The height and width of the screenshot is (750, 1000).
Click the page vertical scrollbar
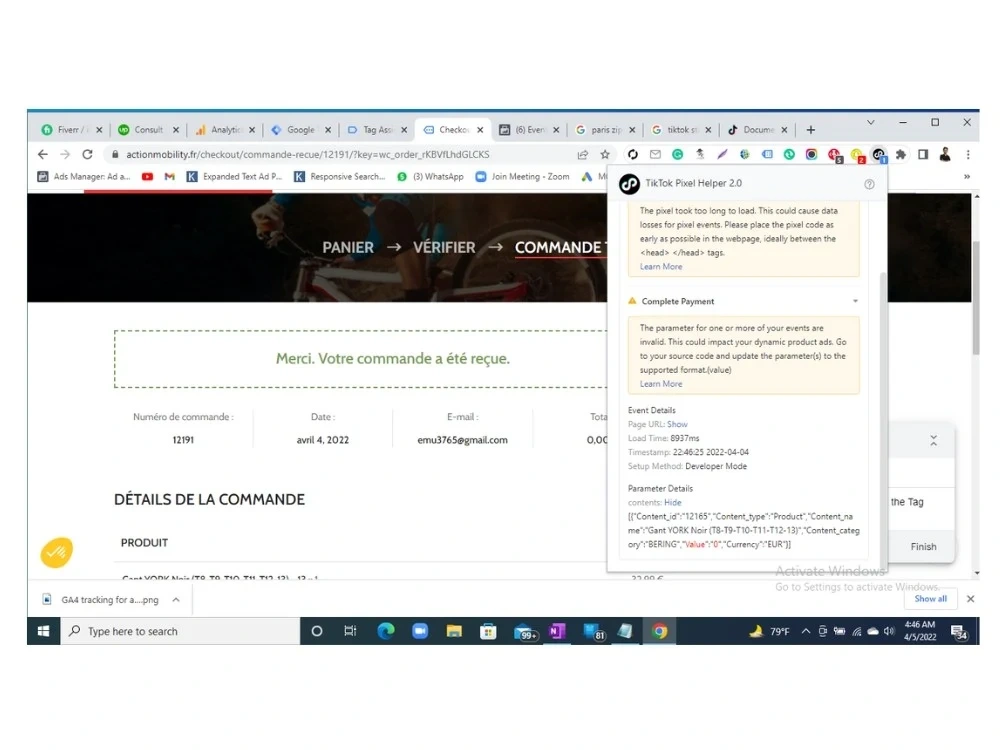(x=976, y=298)
